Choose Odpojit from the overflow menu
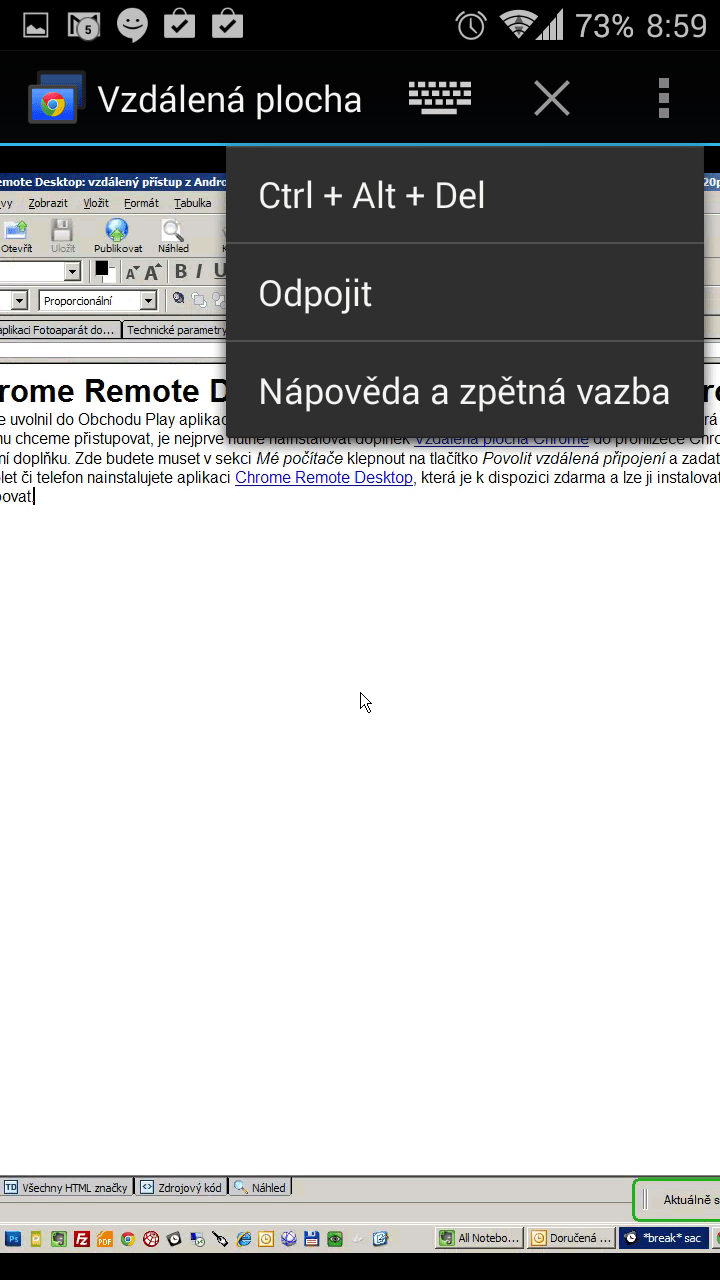The image size is (720, 1280). [x=465, y=293]
